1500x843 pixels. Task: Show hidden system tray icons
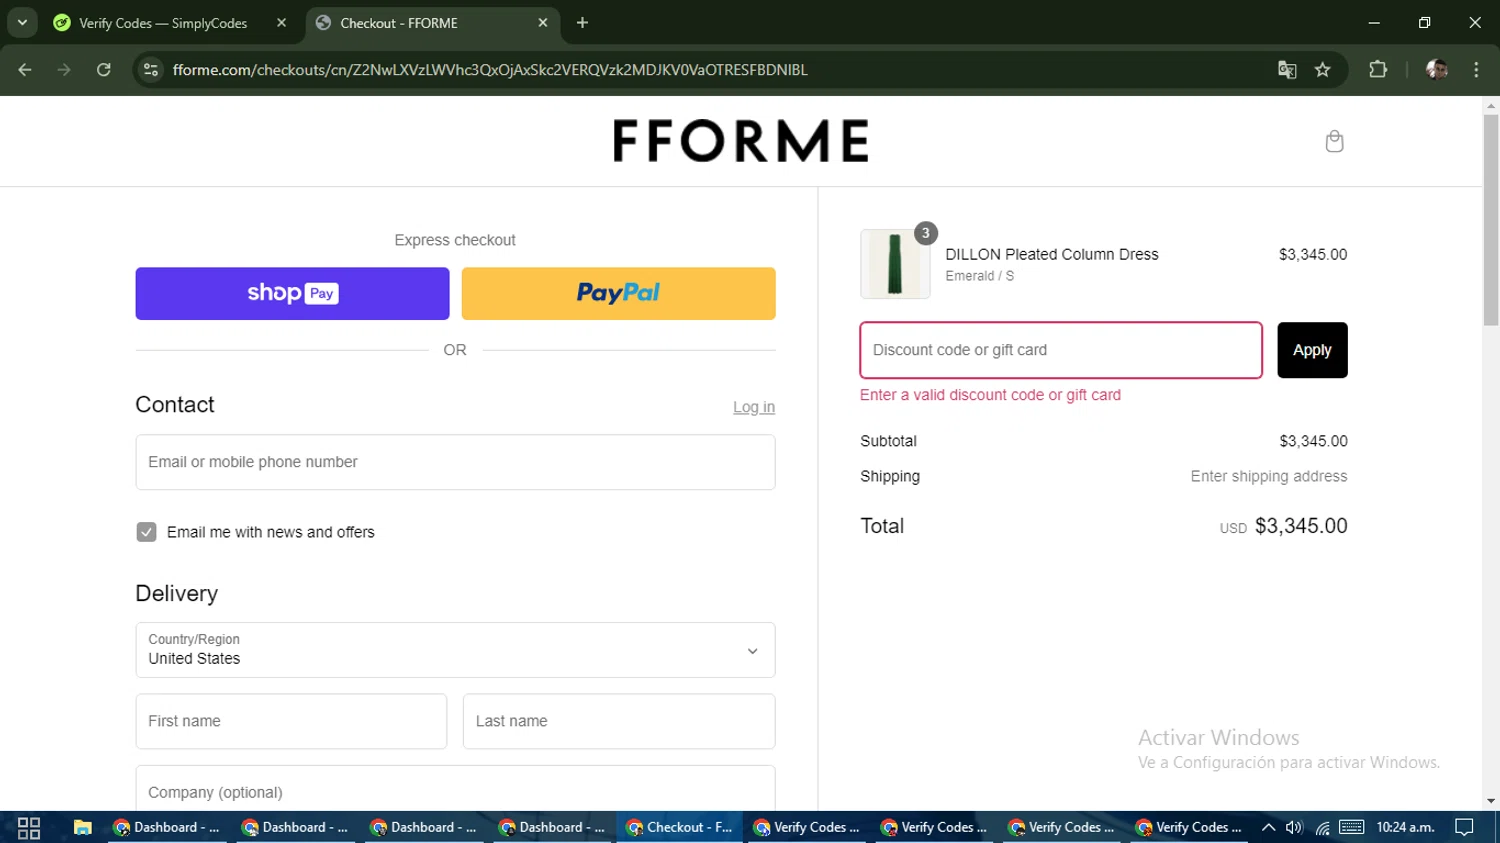click(x=1268, y=827)
